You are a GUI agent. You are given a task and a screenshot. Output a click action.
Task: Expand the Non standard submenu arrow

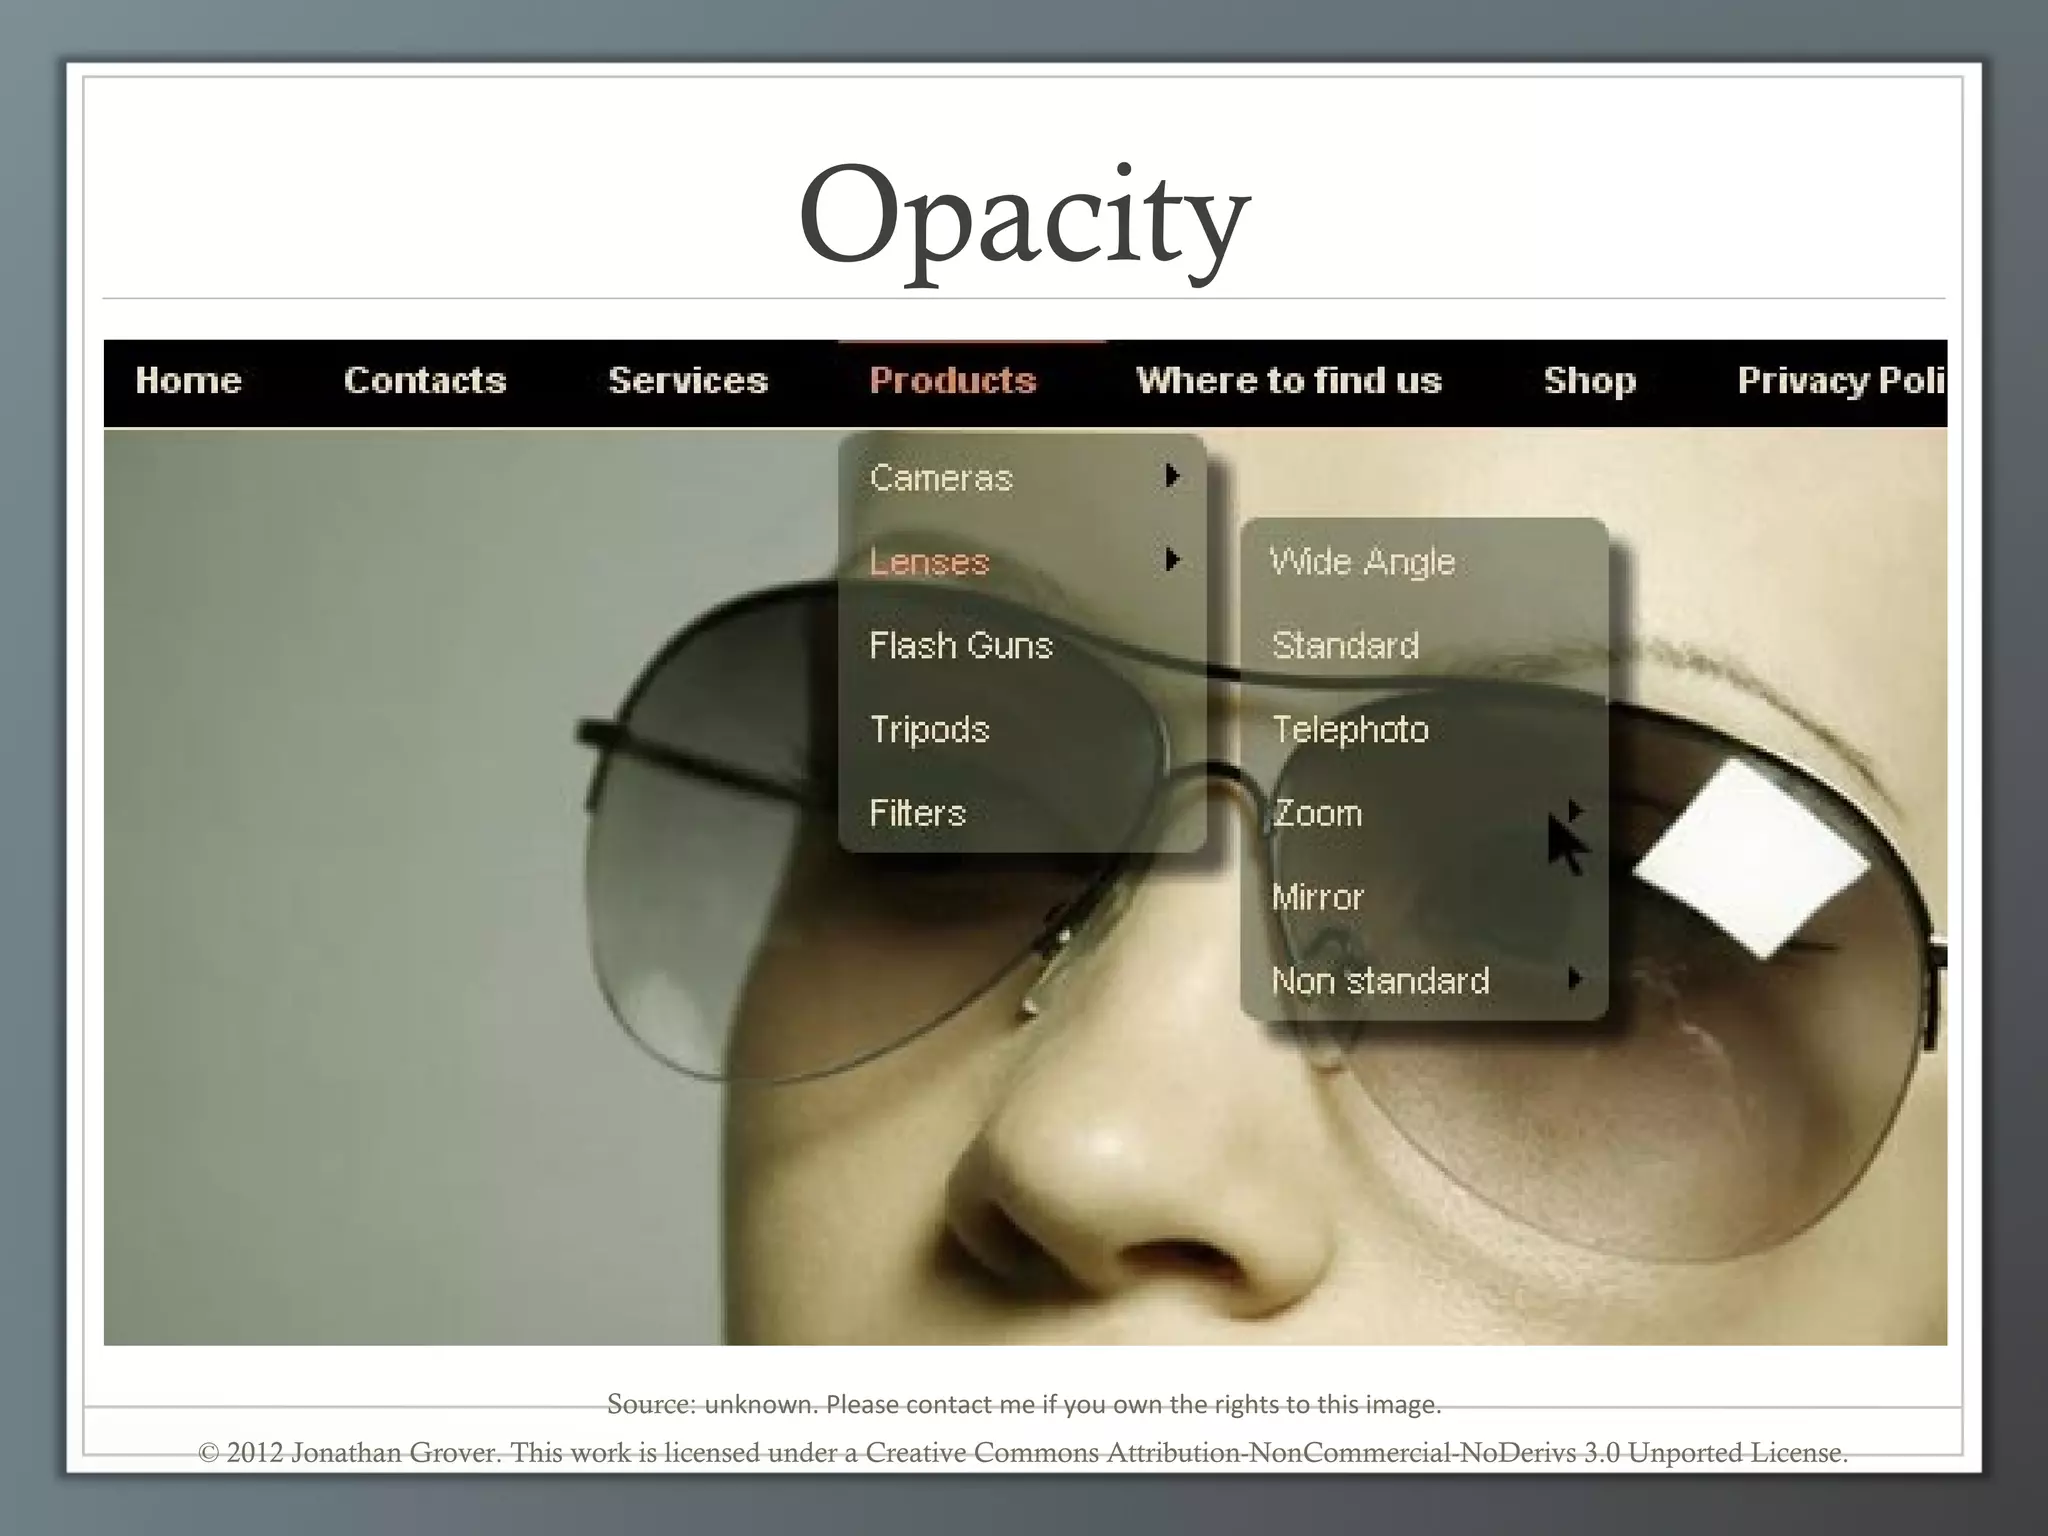coord(1575,979)
